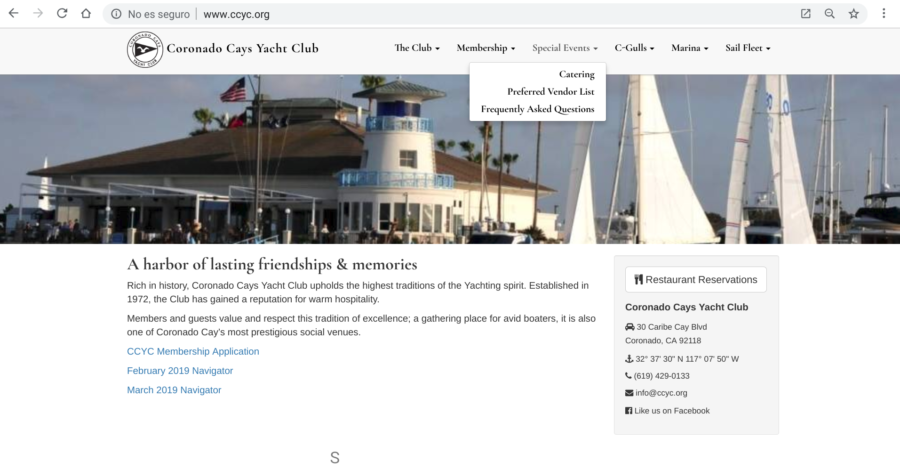Expand The Club dropdown menu

(417, 48)
